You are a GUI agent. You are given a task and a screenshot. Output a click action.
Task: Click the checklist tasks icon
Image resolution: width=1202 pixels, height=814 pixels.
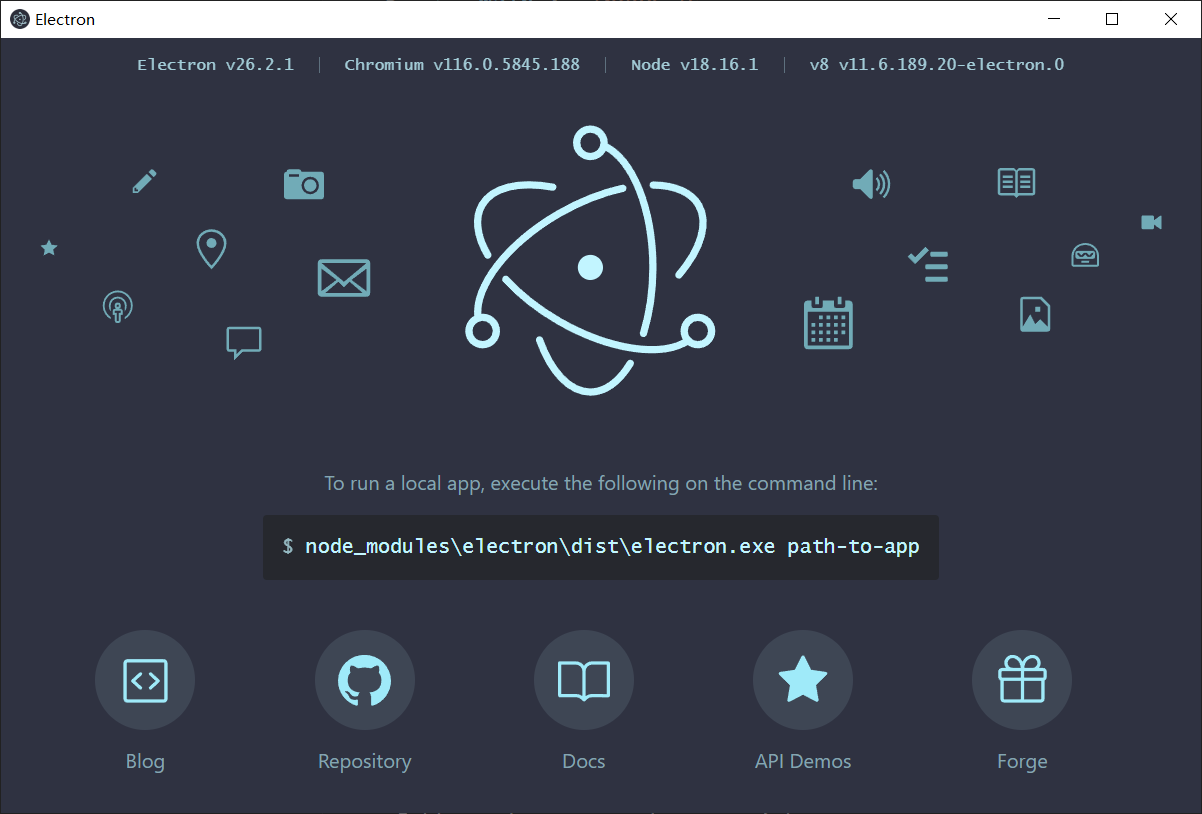928,264
